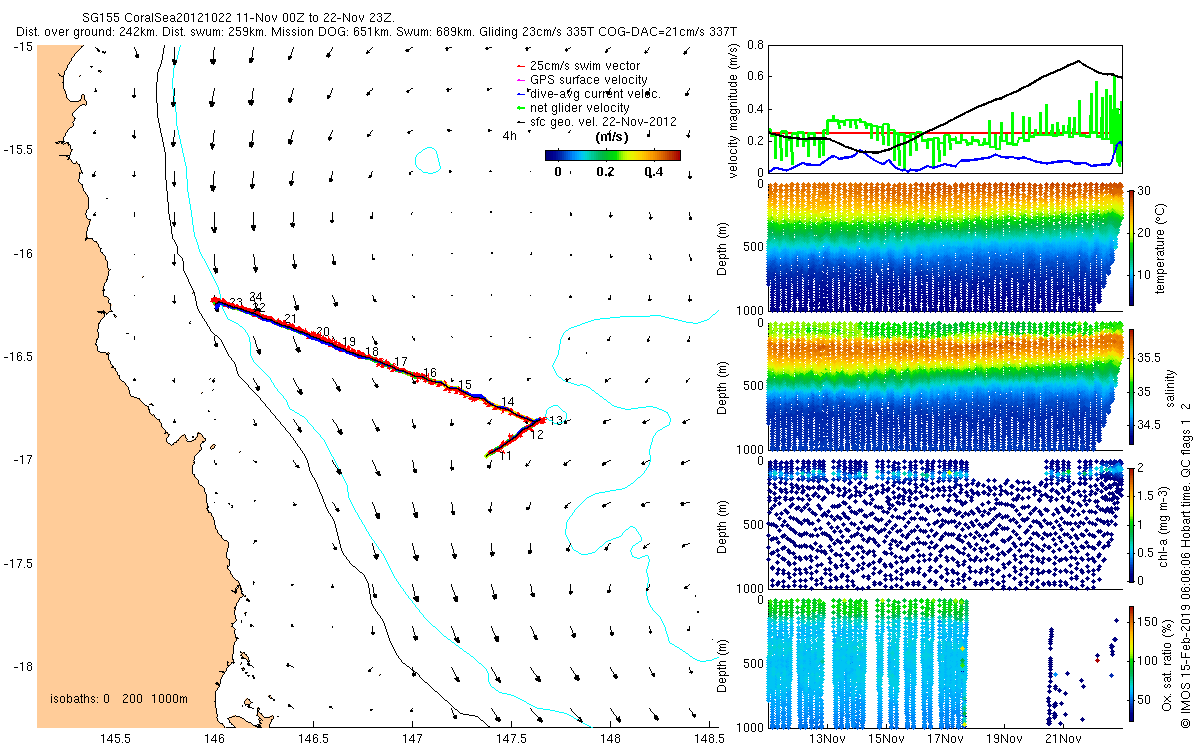Click day marker '20' on the glider track

pyautogui.click(x=322, y=331)
